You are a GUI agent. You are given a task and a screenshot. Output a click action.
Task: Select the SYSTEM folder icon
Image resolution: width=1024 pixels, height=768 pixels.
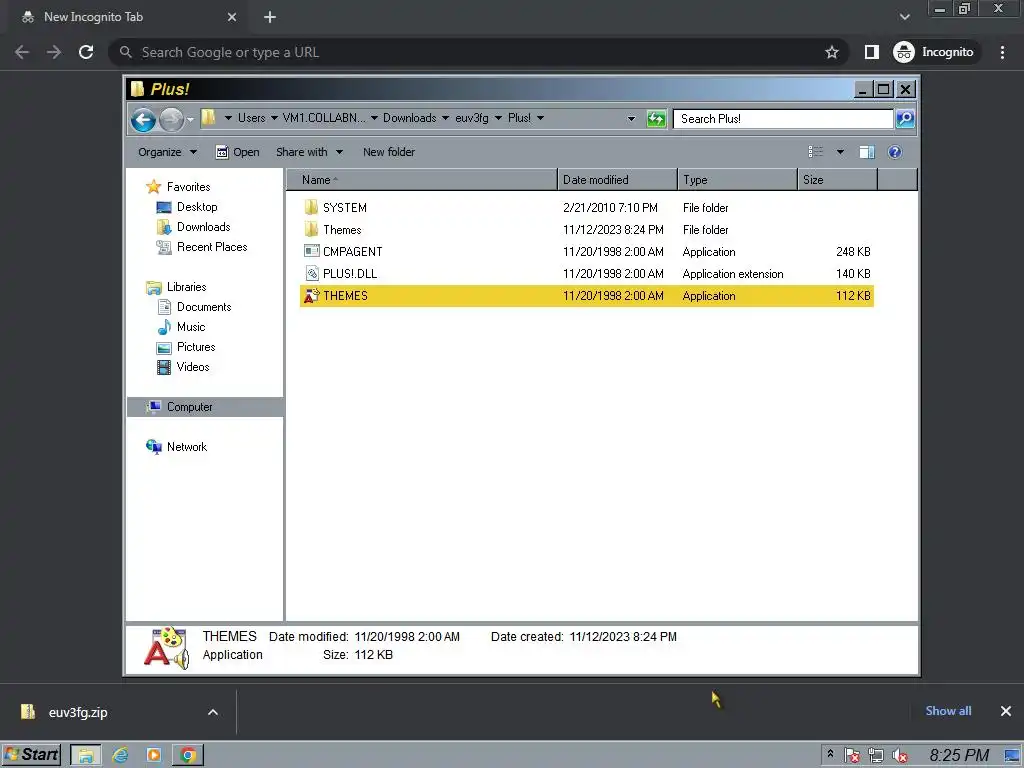tap(311, 208)
